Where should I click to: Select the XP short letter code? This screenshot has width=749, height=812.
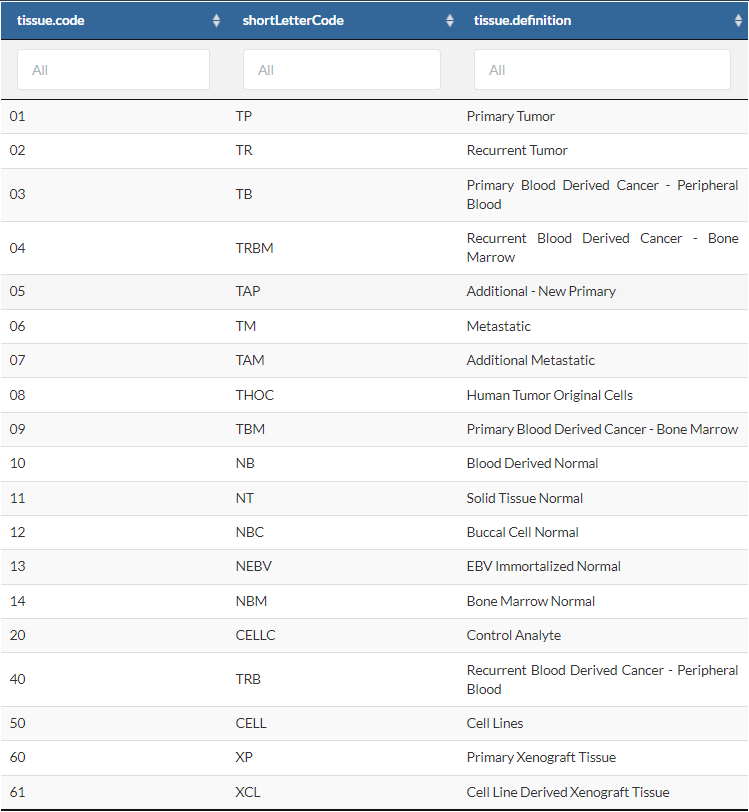point(244,758)
